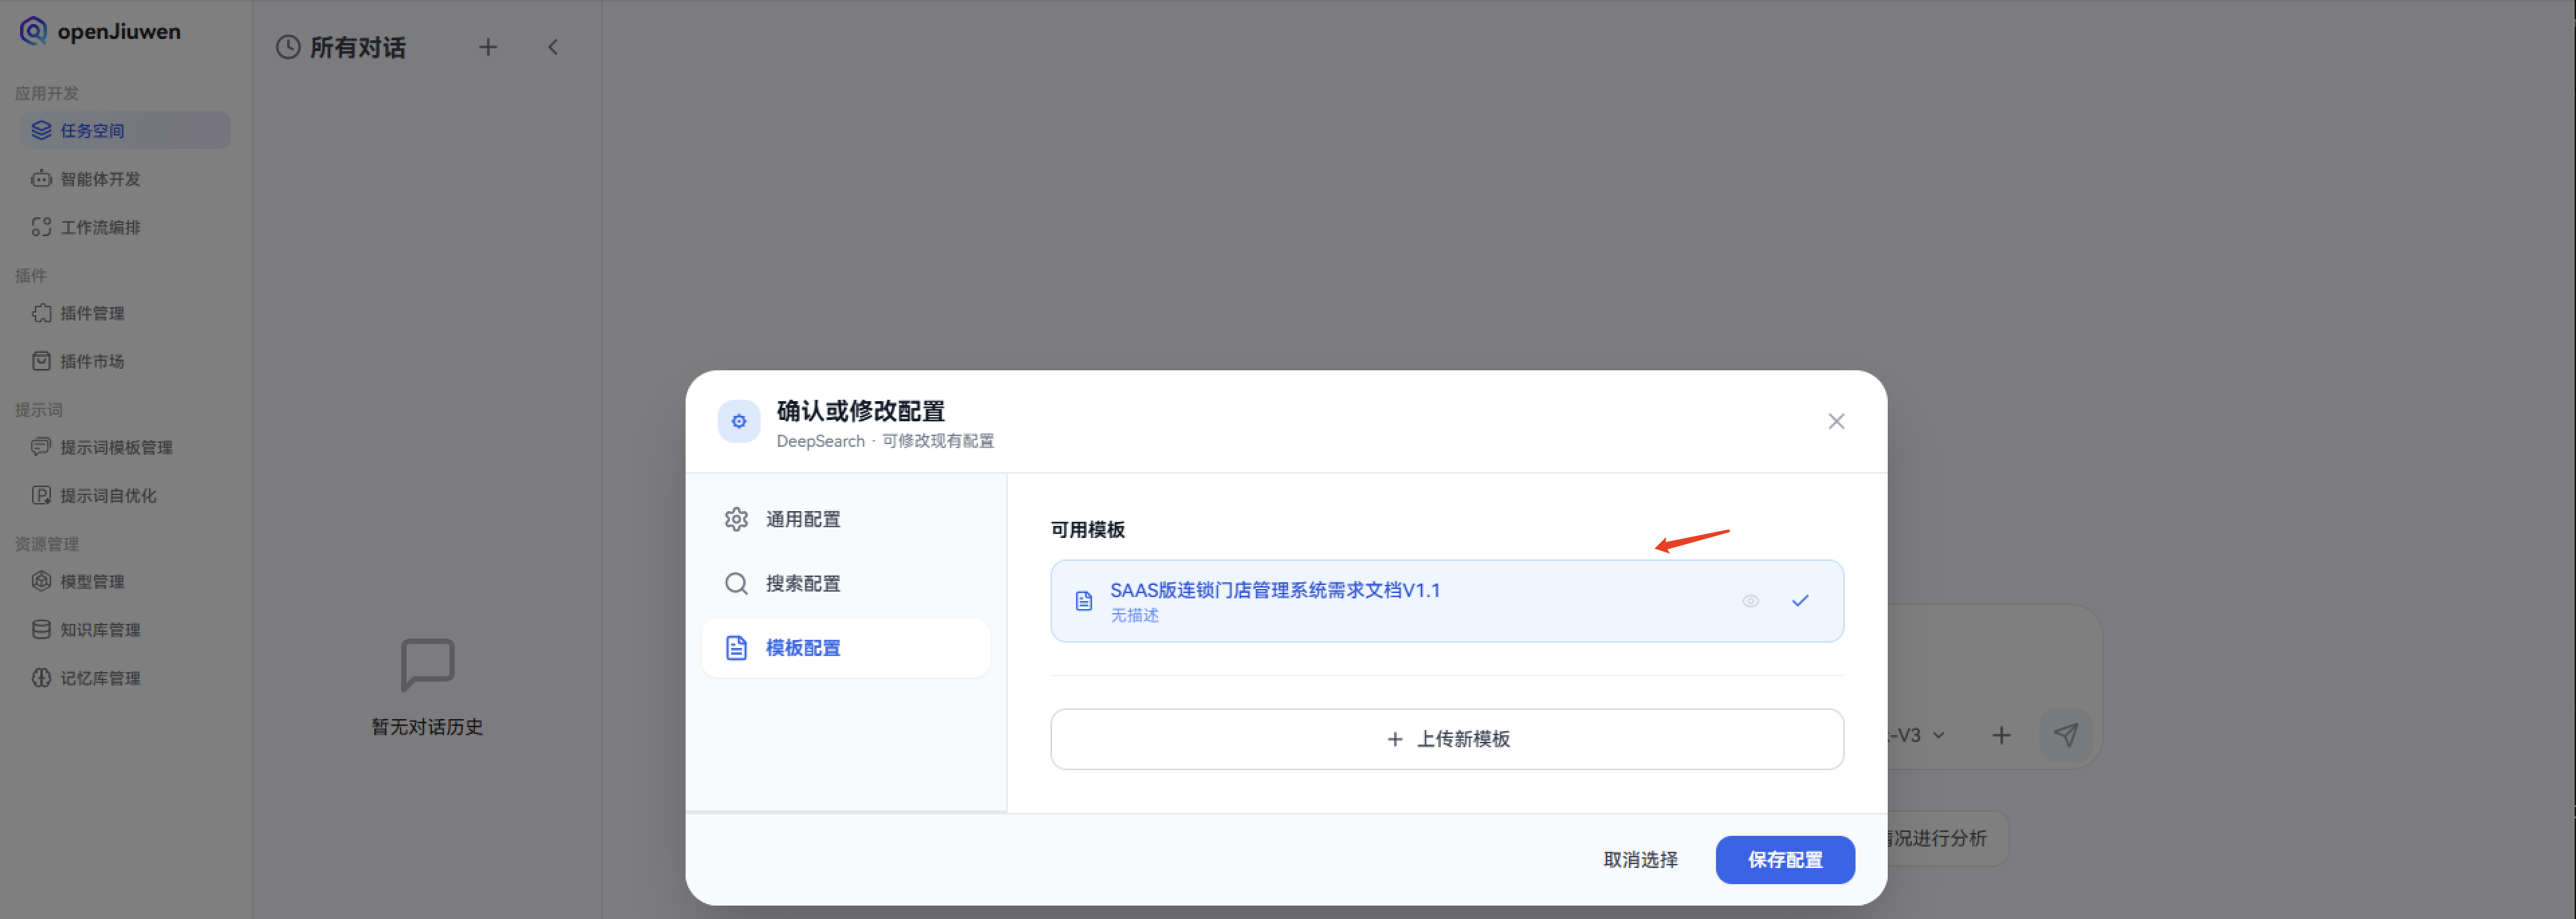Start a new conversation with the plus icon
The height and width of the screenshot is (919, 2576).
tap(488, 46)
